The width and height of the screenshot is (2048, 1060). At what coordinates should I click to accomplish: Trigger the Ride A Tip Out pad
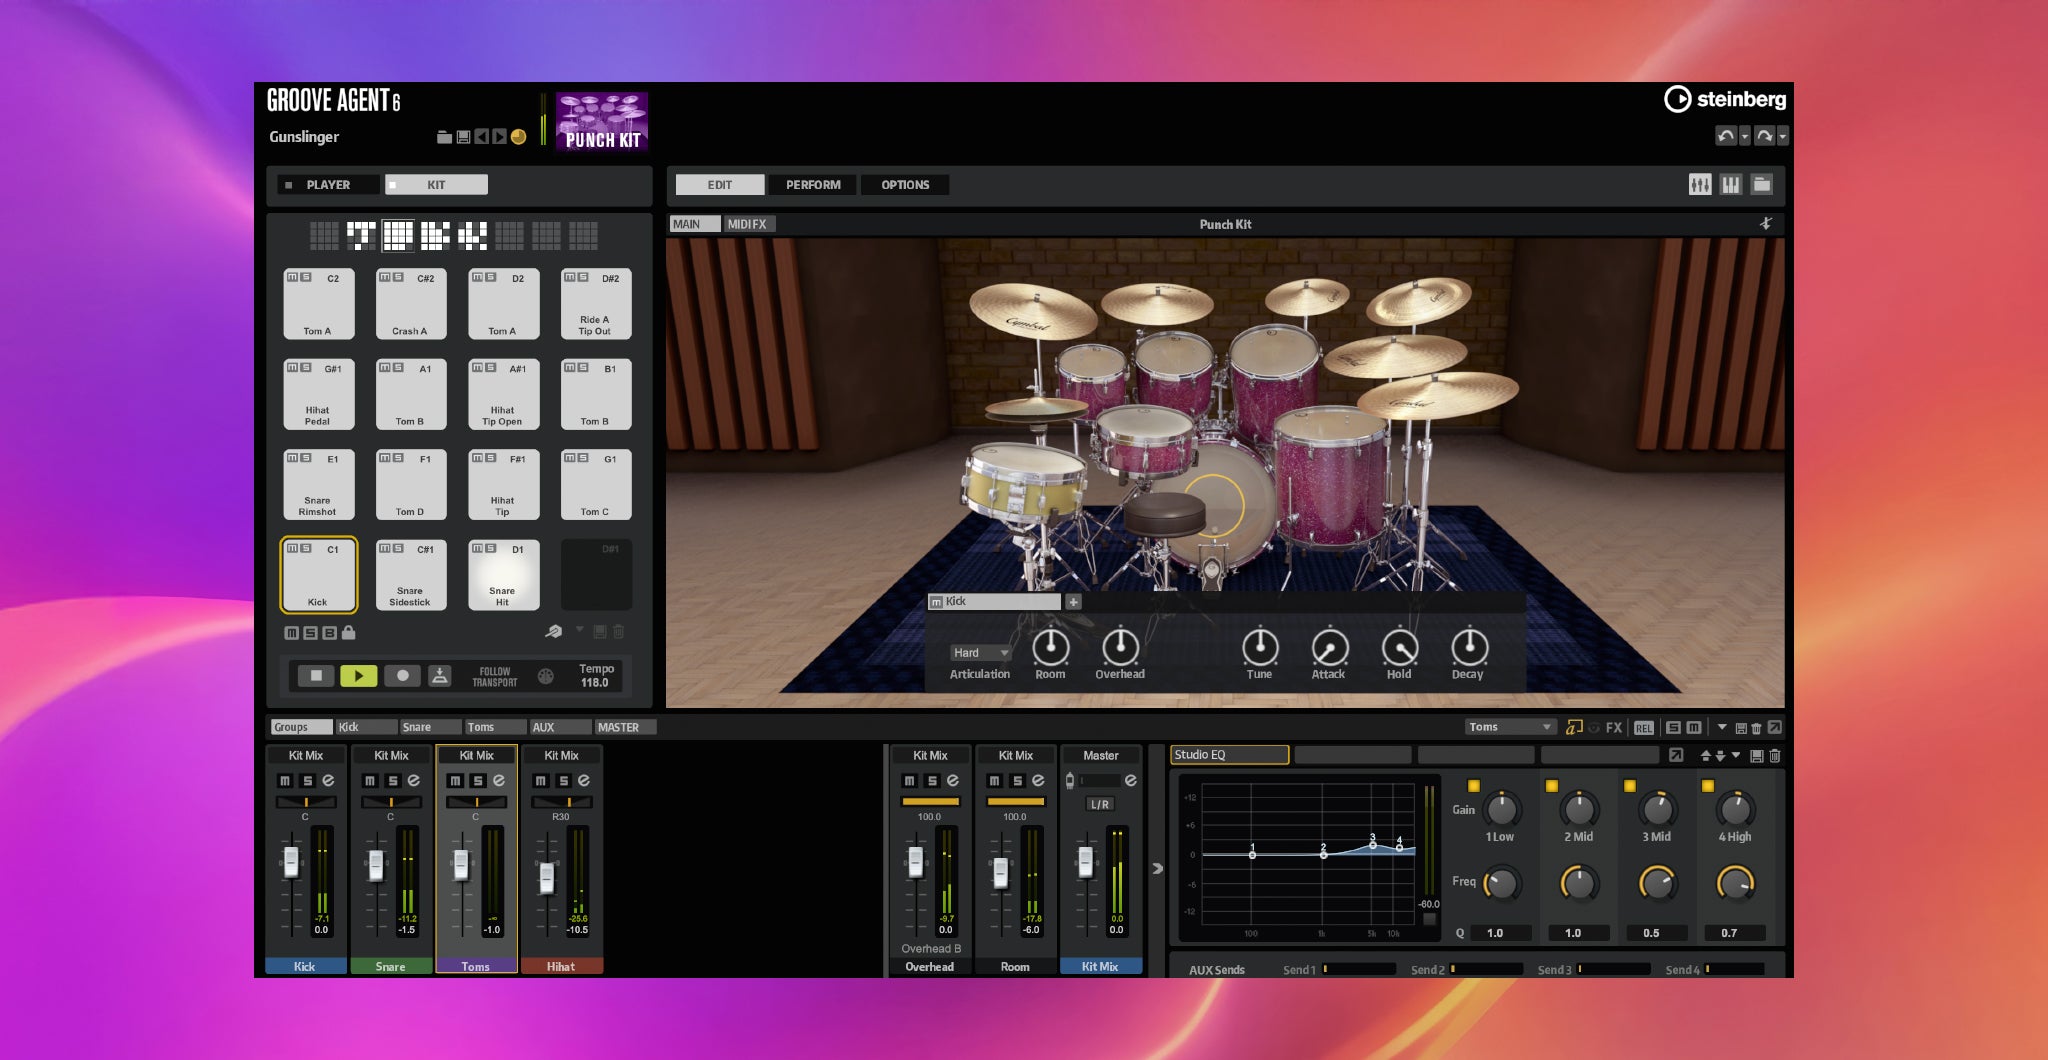(x=596, y=304)
